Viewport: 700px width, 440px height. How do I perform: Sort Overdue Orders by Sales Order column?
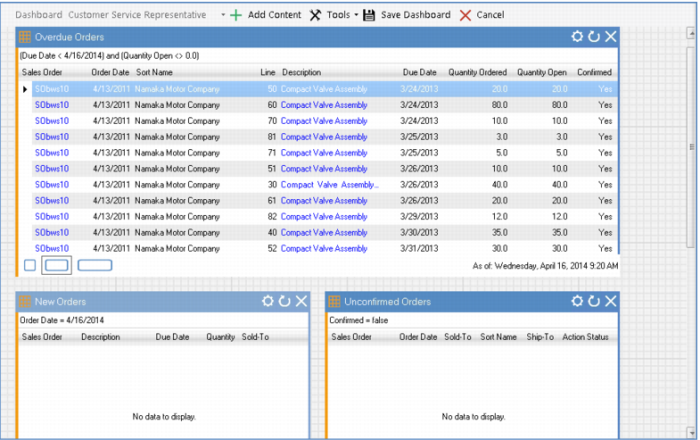coord(42,72)
